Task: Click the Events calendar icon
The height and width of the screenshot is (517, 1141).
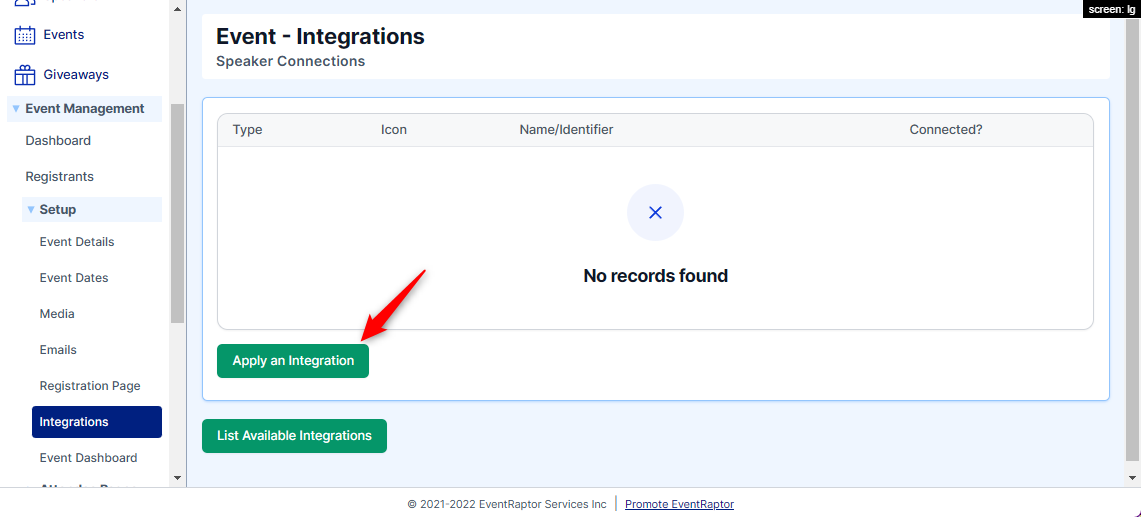Action: click(24, 35)
